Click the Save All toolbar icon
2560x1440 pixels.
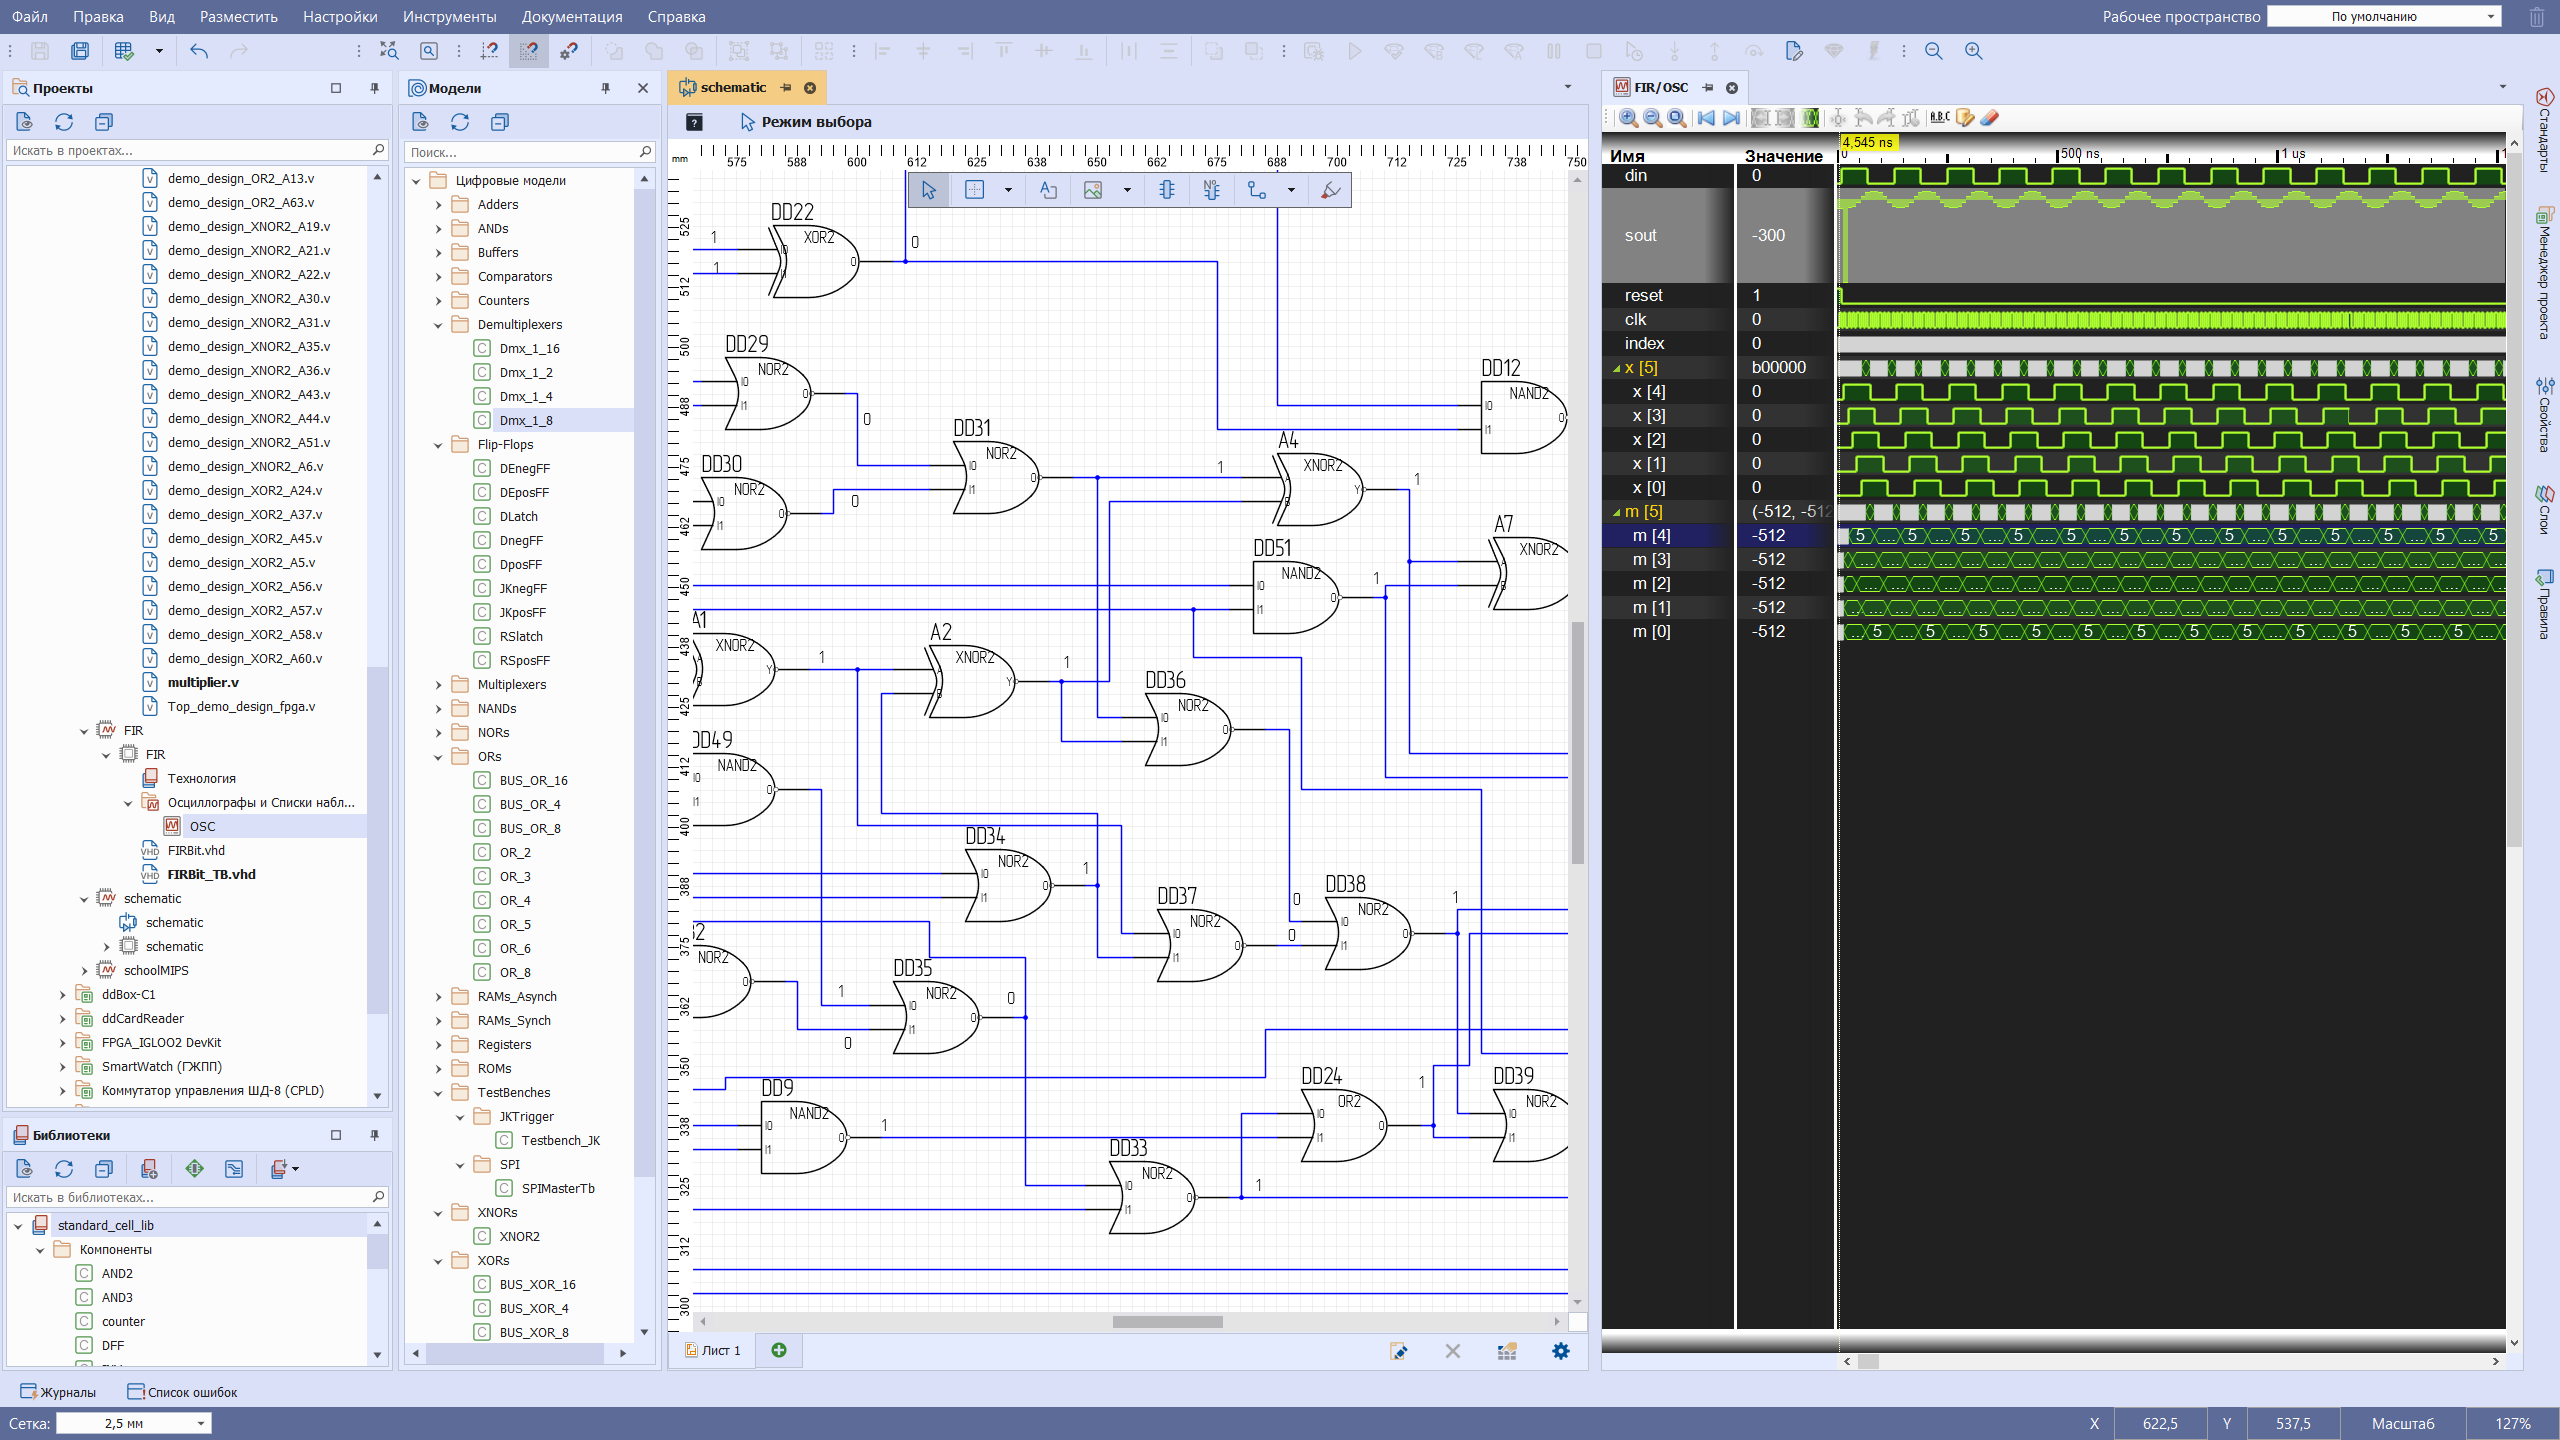pos(80,51)
